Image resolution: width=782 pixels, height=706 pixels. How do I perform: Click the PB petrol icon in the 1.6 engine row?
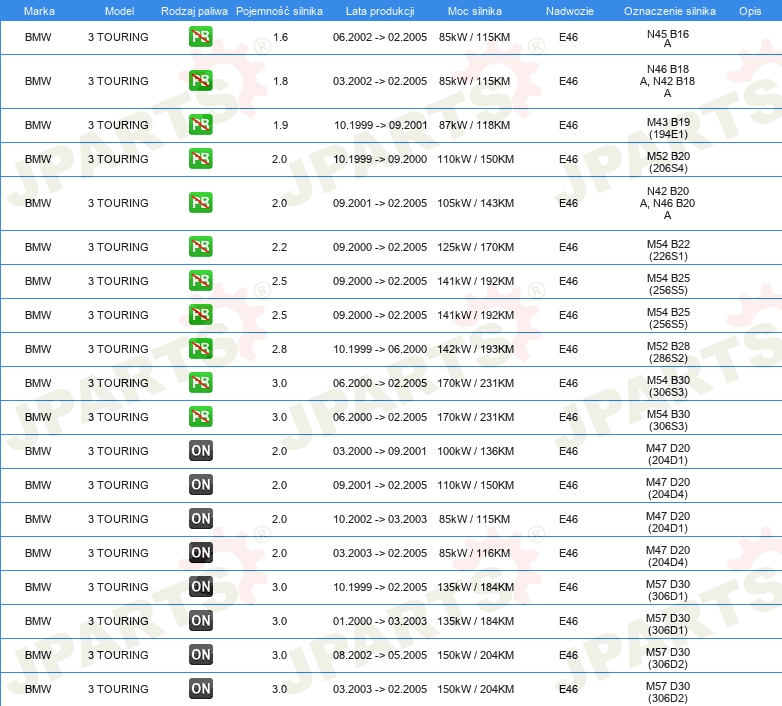point(200,37)
